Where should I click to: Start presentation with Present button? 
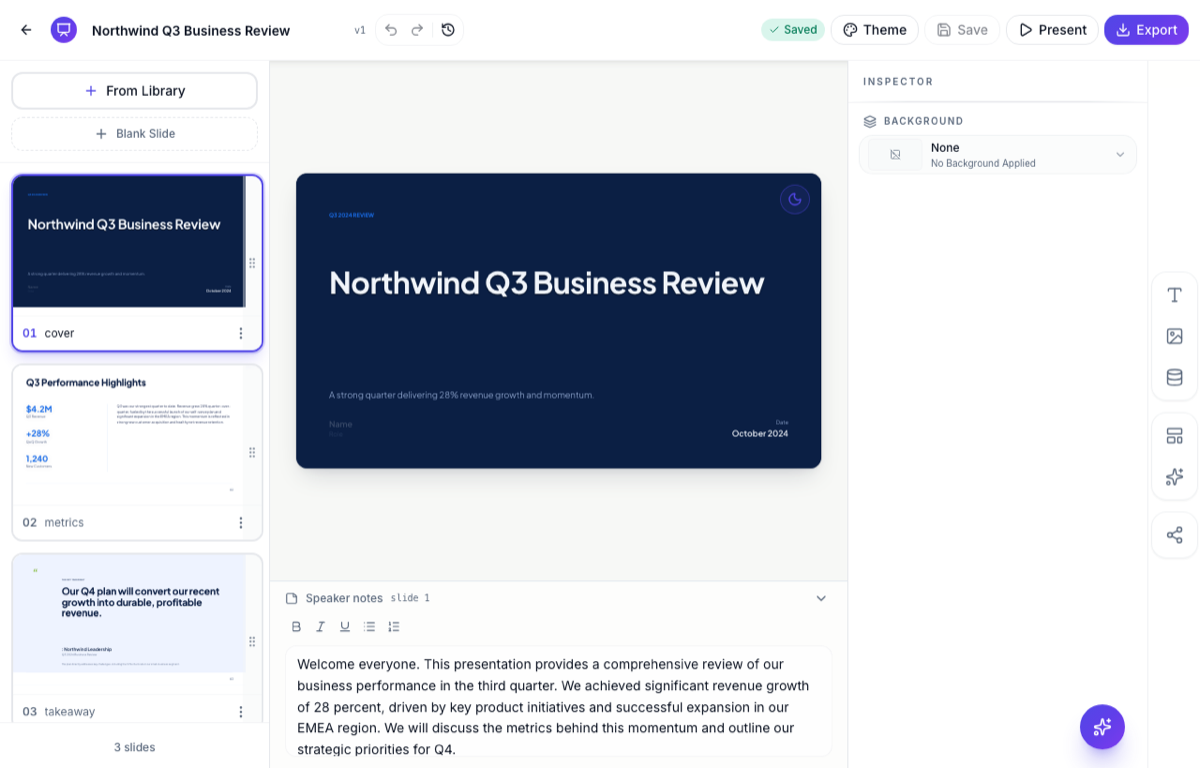tap(1052, 30)
